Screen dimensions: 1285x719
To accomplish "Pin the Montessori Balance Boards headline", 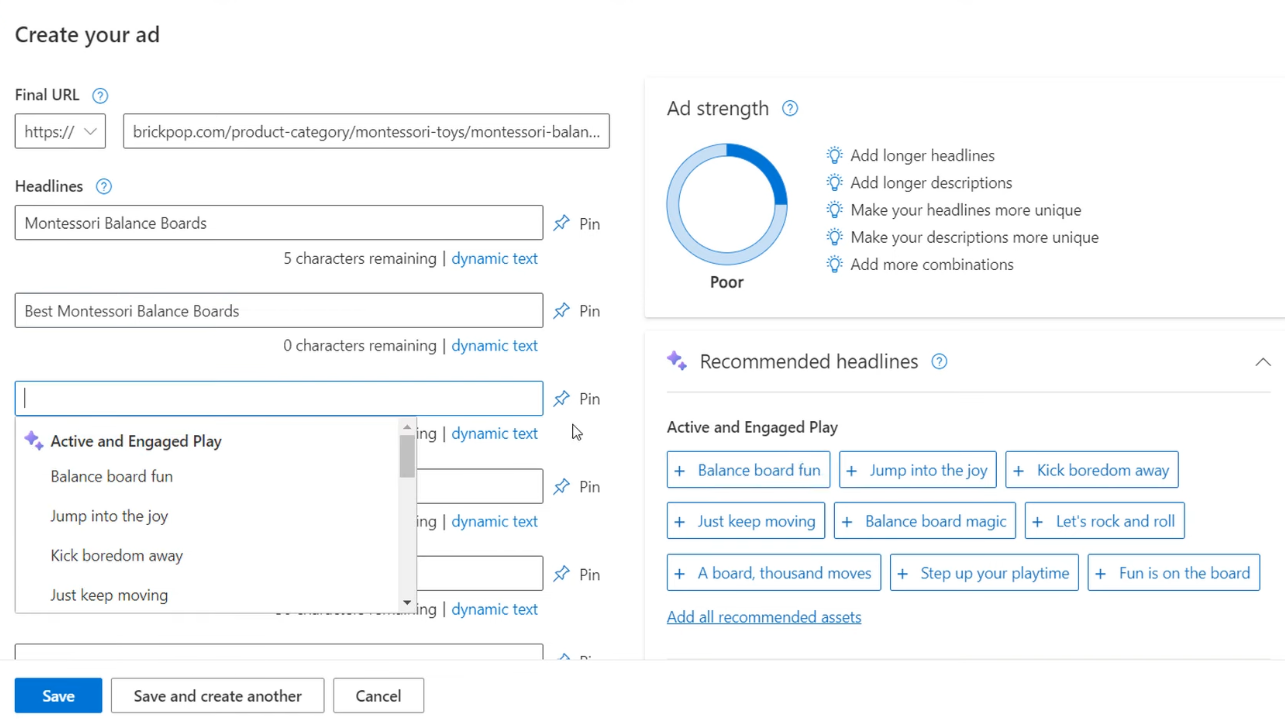I will tap(577, 224).
